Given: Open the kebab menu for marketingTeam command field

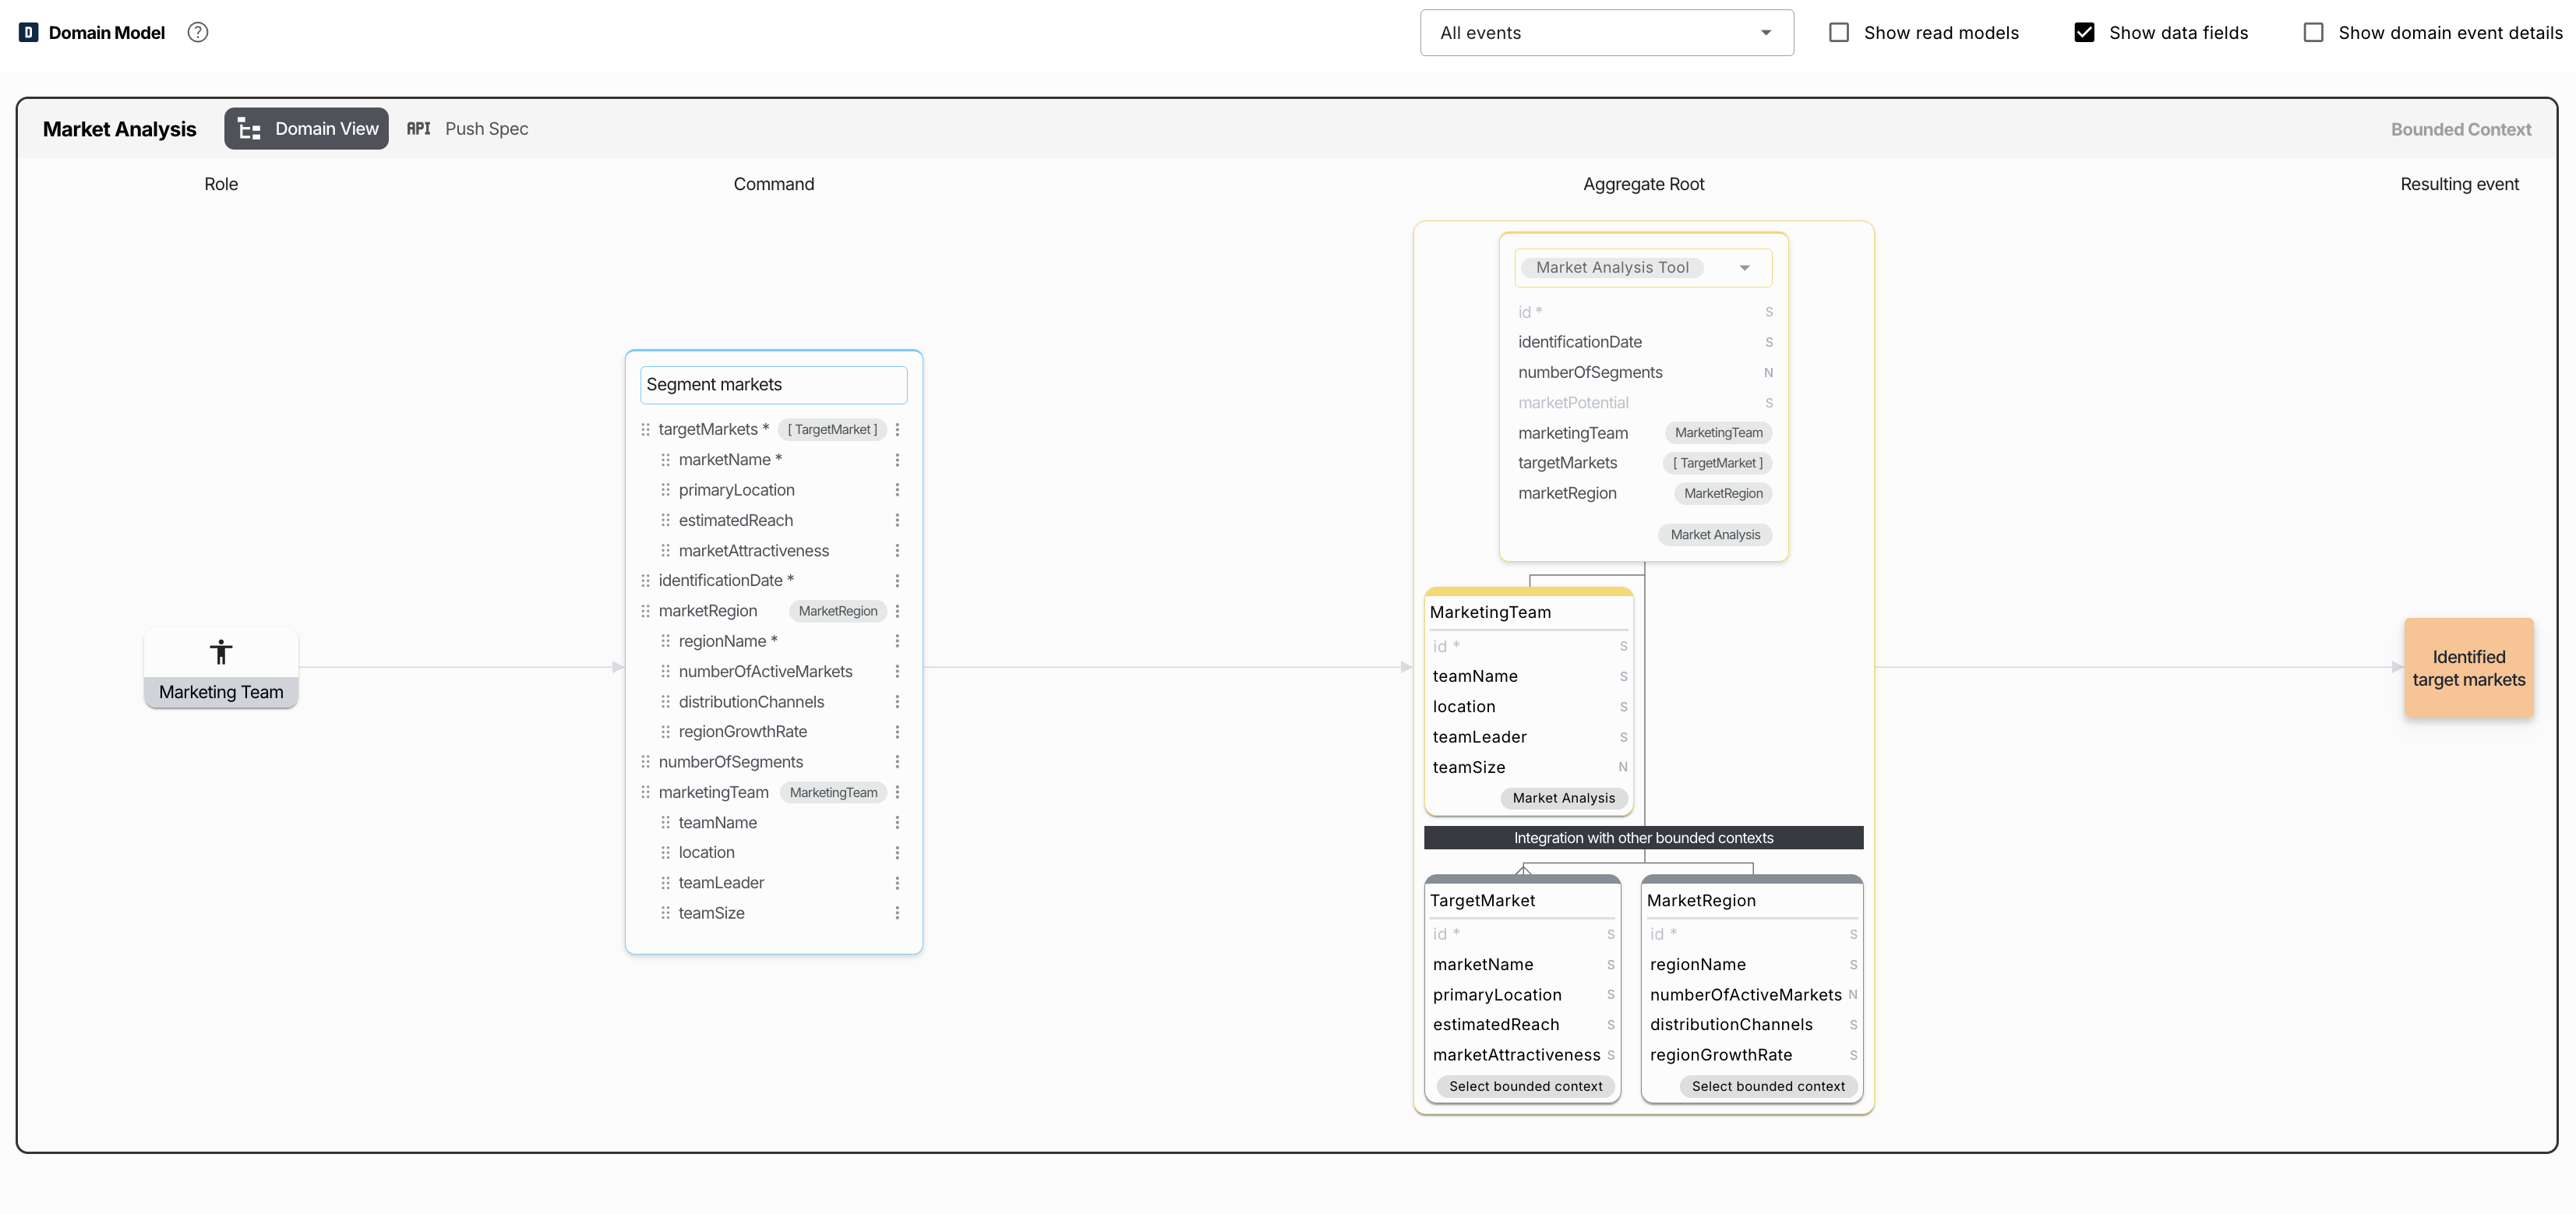Looking at the screenshot, I should coord(897,792).
